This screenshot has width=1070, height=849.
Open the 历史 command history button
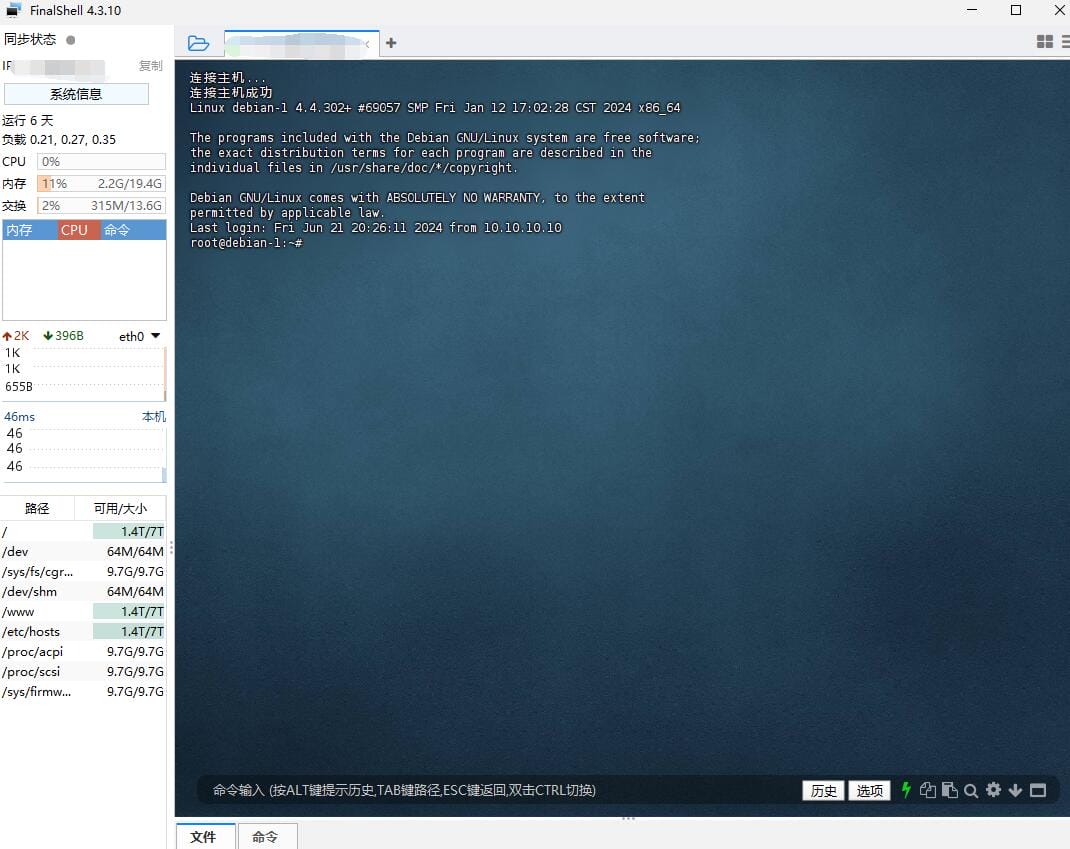pyautogui.click(x=823, y=790)
